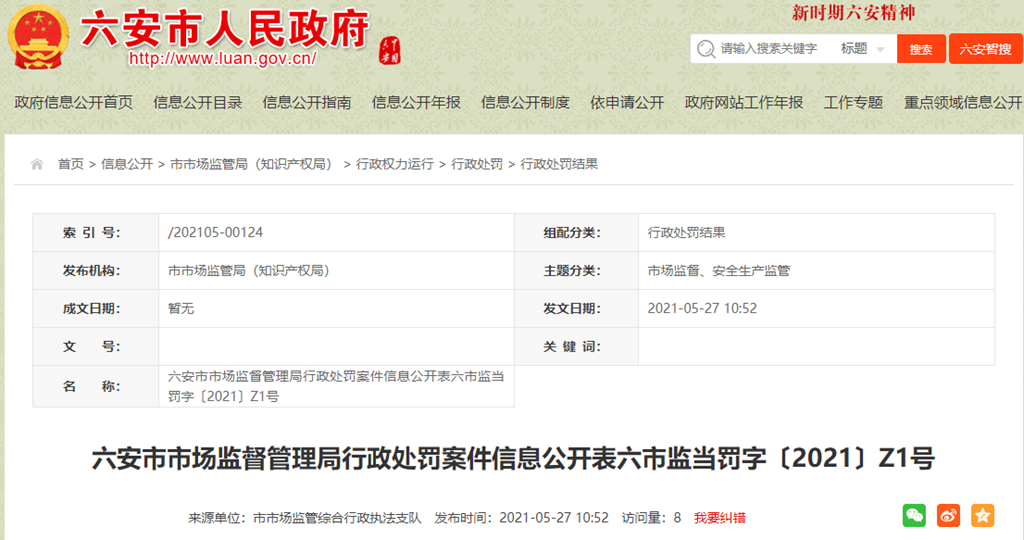Click the http://www.luan.gov.cn/ URL text
Image resolution: width=1024 pixels, height=540 pixels.
[x=223, y=59]
